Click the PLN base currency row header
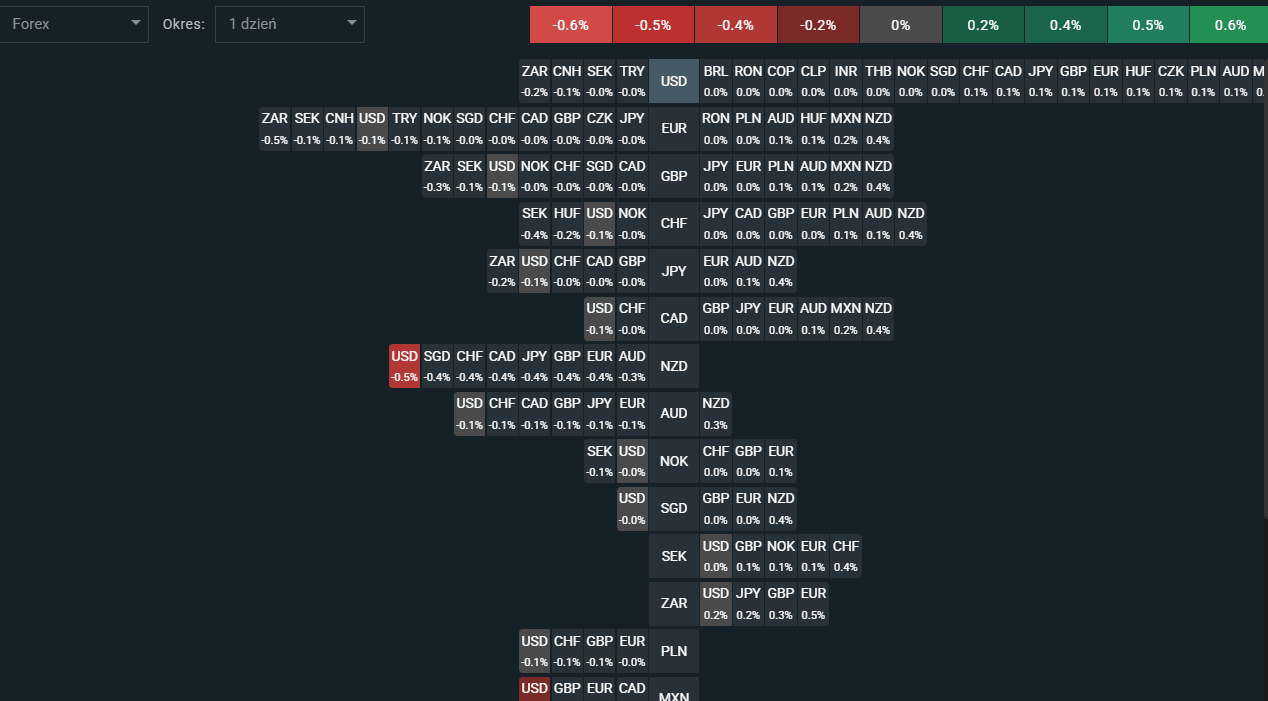This screenshot has width=1268, height=701. [674, 651]
